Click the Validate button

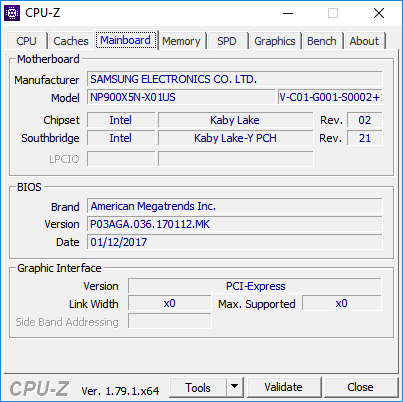(284, 387)
